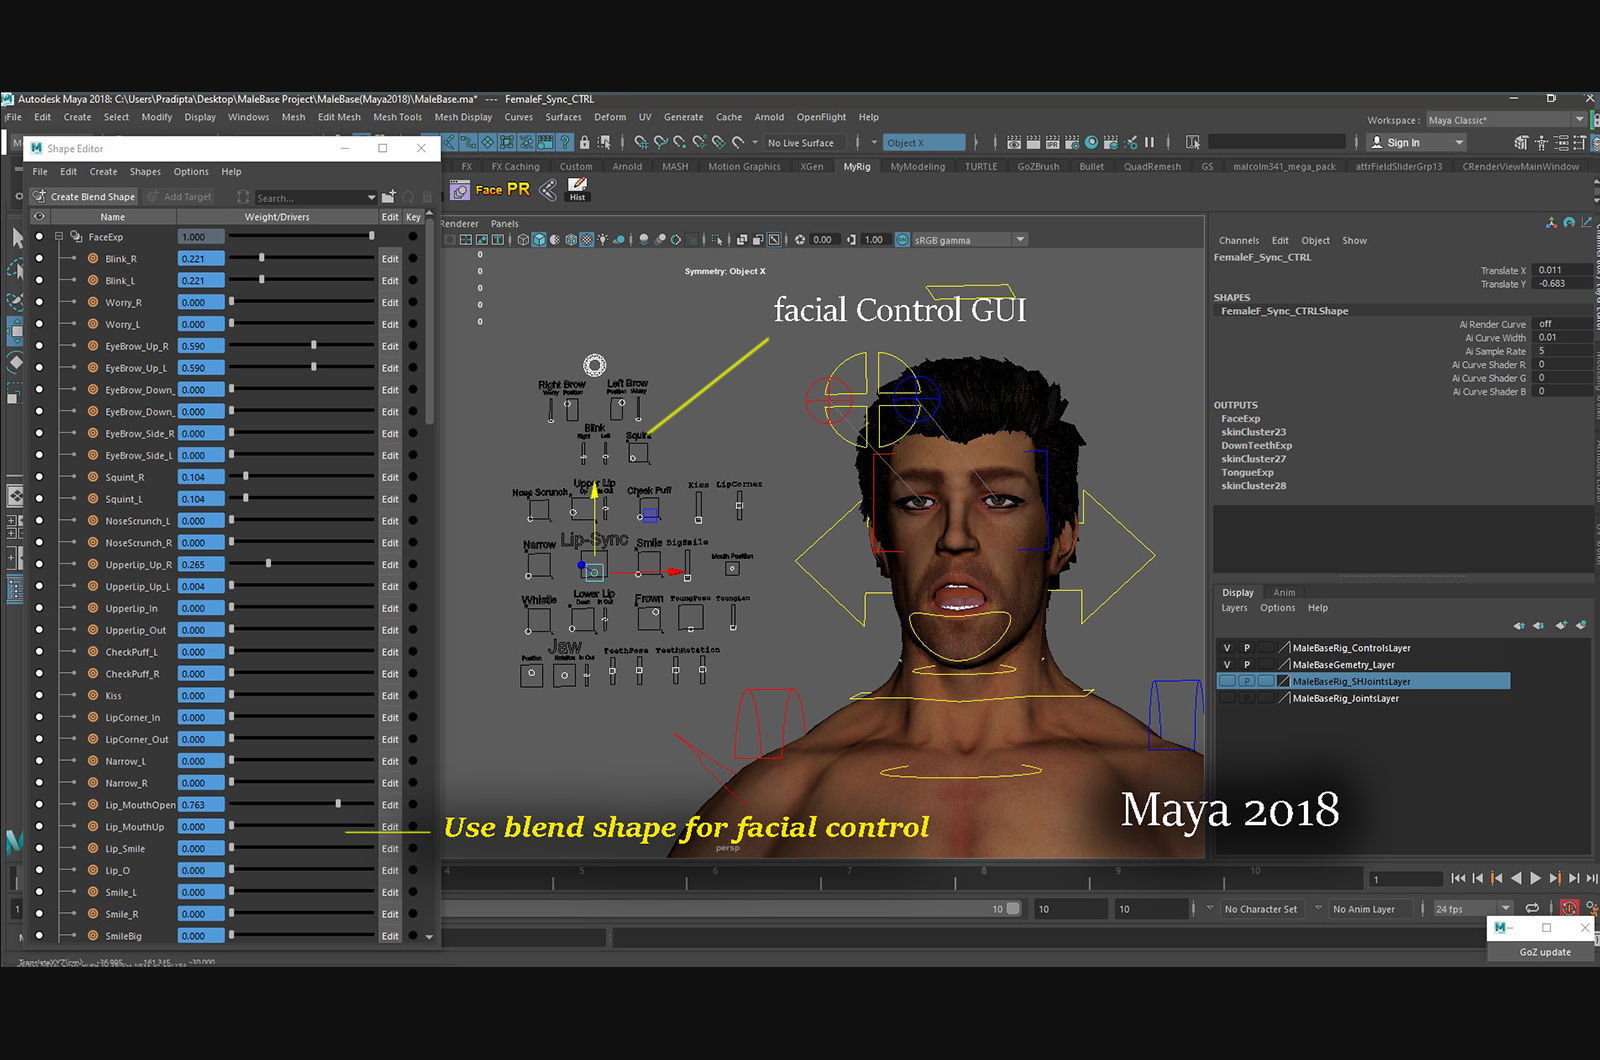This screenshot has width=1600, height=1060.
Task: Click the Add Target button
Action: [179, 197]
